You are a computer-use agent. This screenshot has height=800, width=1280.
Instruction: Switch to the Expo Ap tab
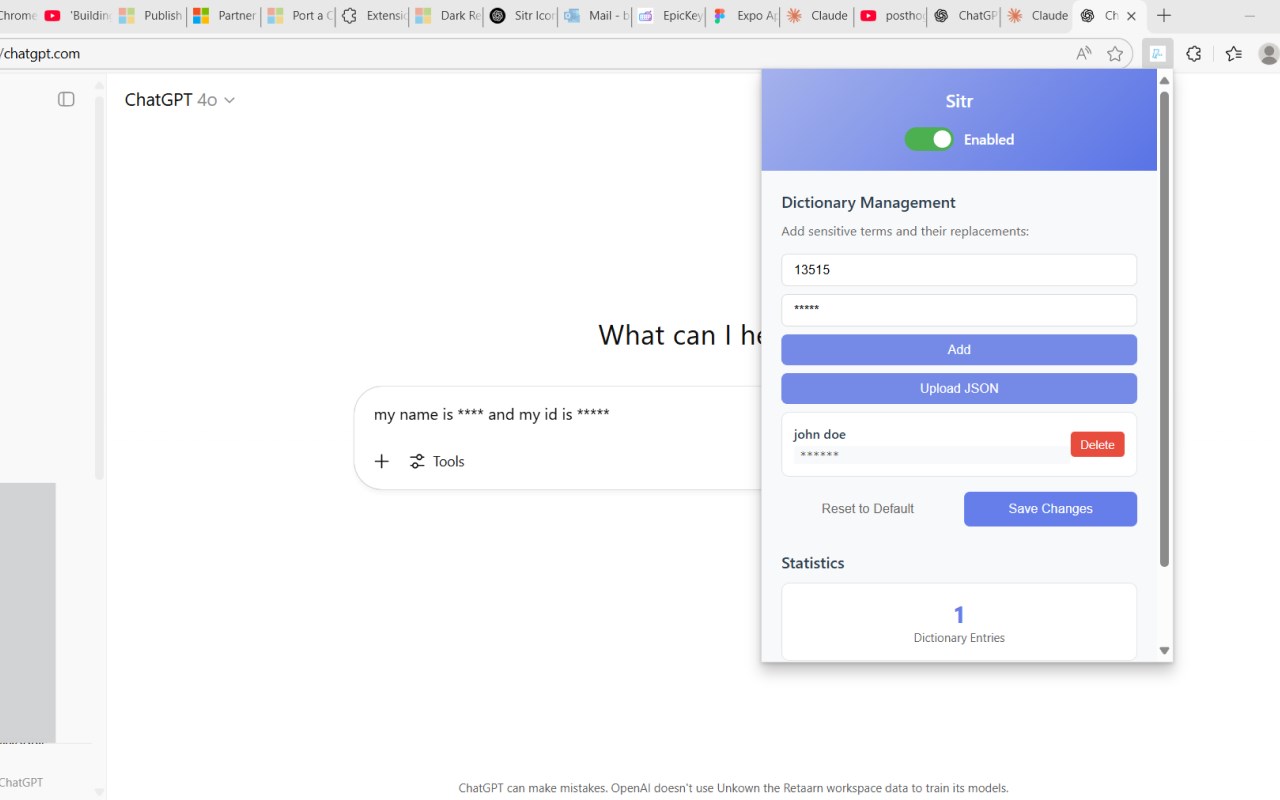pyautogui.click(x=744, y=16)
